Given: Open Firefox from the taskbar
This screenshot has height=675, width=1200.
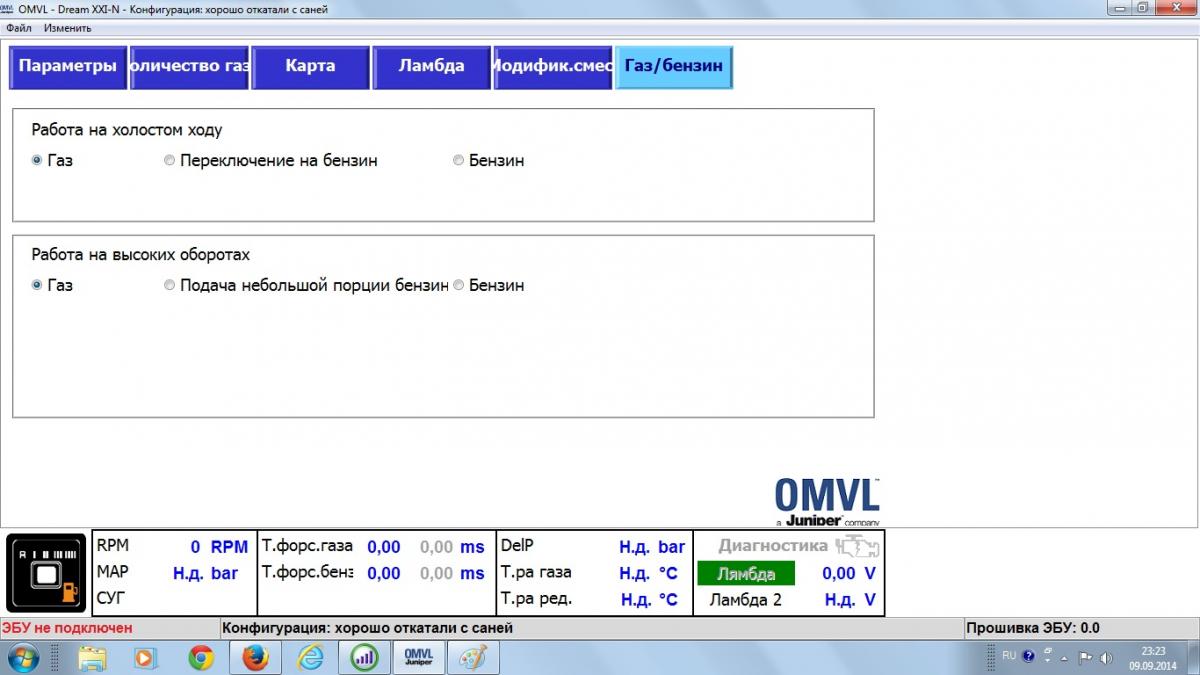Looking at the screenshot, I should tap(256, 657).
